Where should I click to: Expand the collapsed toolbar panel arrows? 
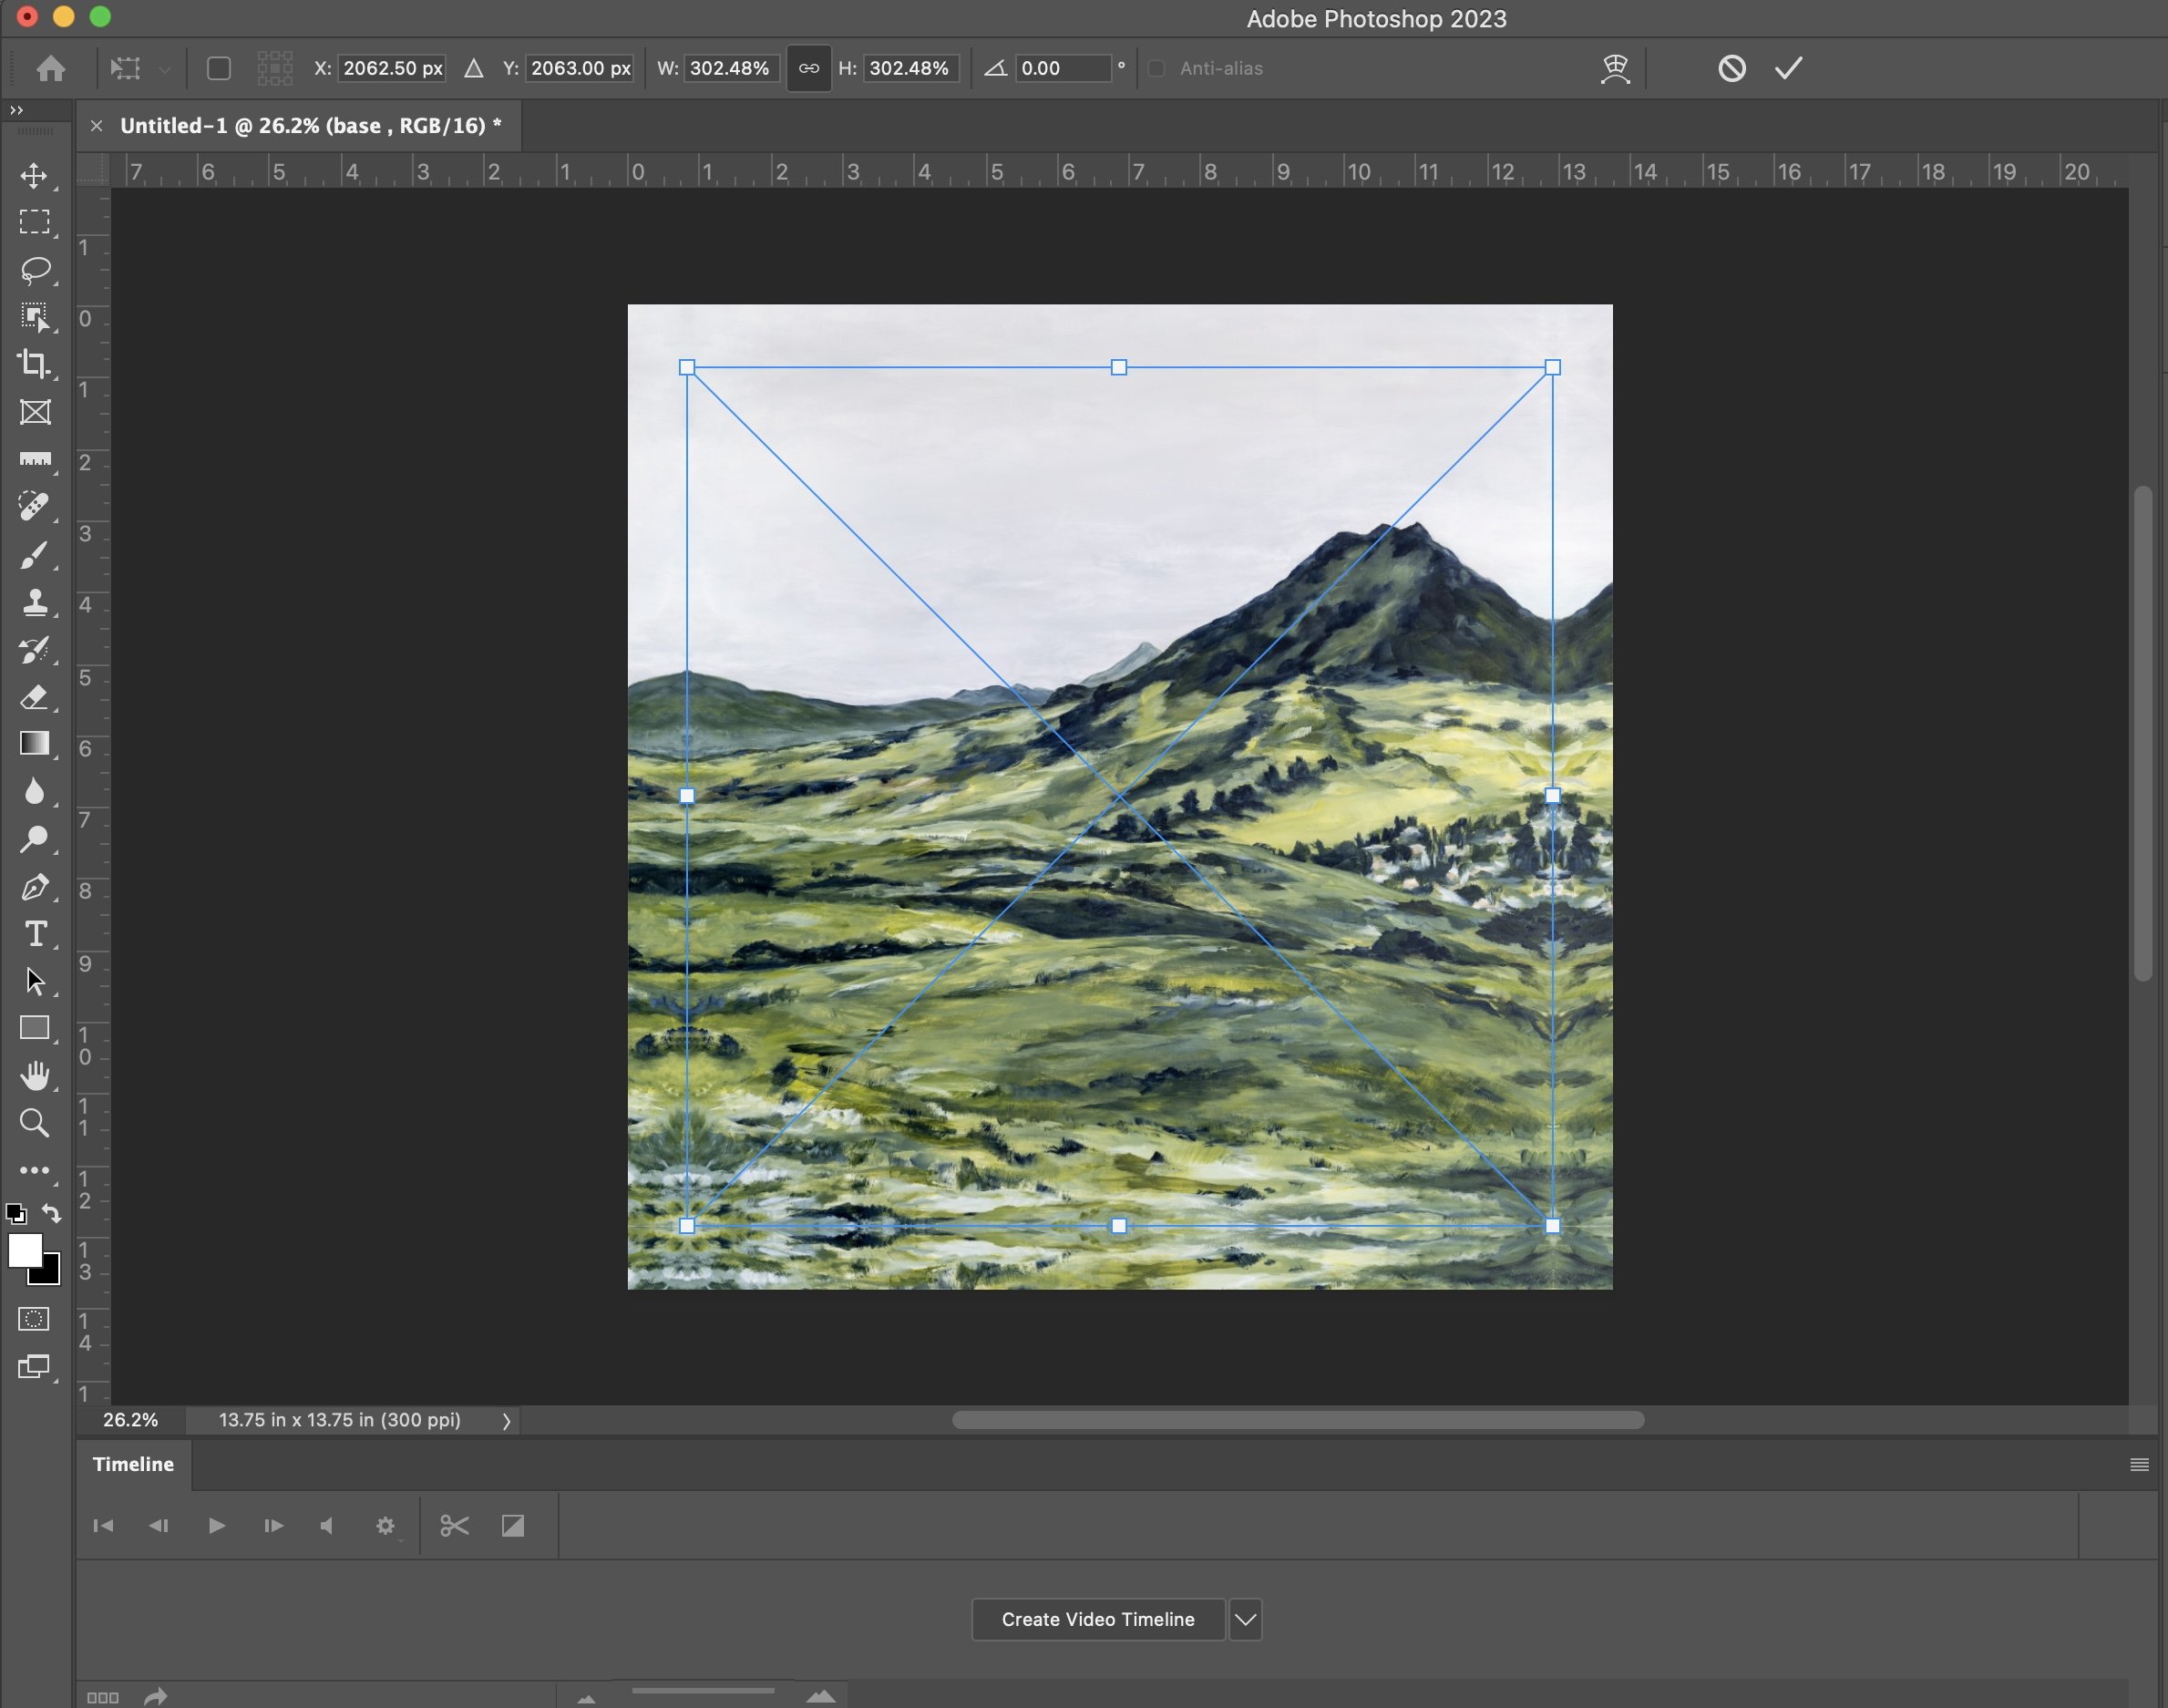[17, 110]
